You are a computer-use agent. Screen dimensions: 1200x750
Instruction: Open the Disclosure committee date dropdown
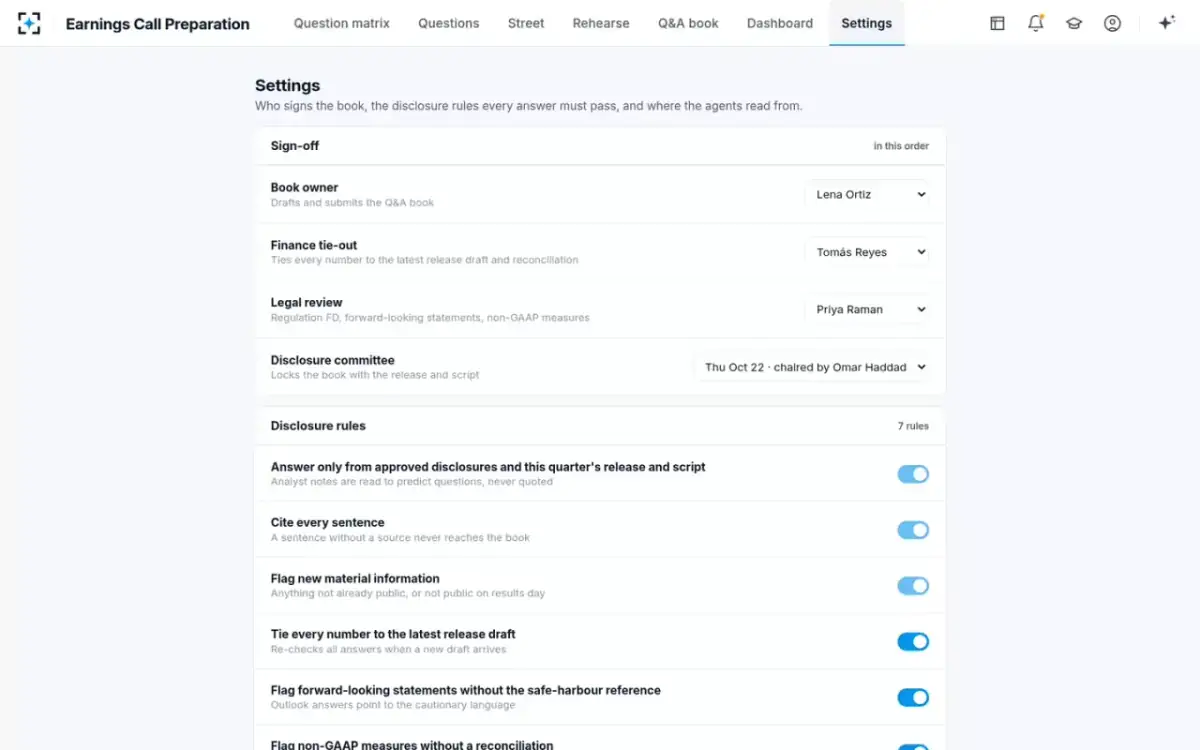click(x=812, y=367)
